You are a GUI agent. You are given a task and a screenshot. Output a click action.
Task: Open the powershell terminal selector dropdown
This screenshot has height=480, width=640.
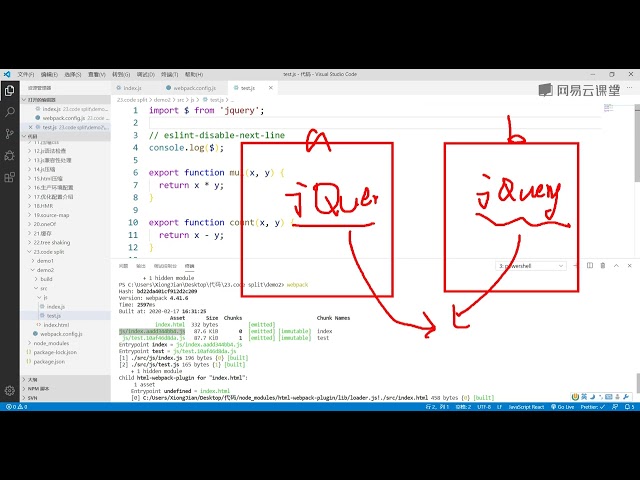tap(531, 266)
